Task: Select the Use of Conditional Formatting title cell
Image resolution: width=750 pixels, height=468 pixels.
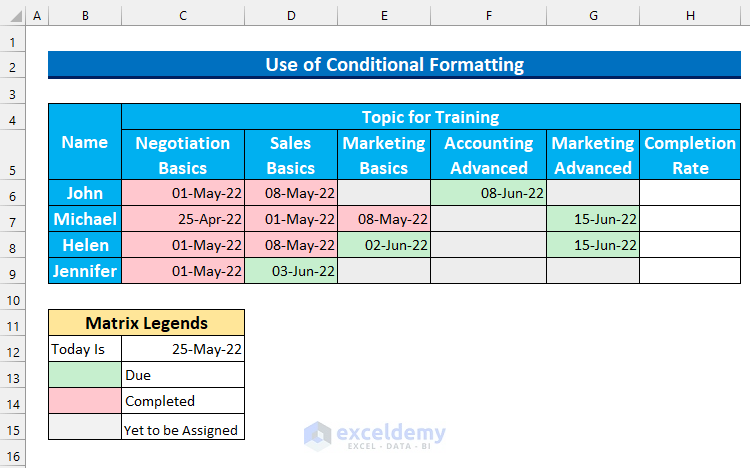Action: [394, 65]
